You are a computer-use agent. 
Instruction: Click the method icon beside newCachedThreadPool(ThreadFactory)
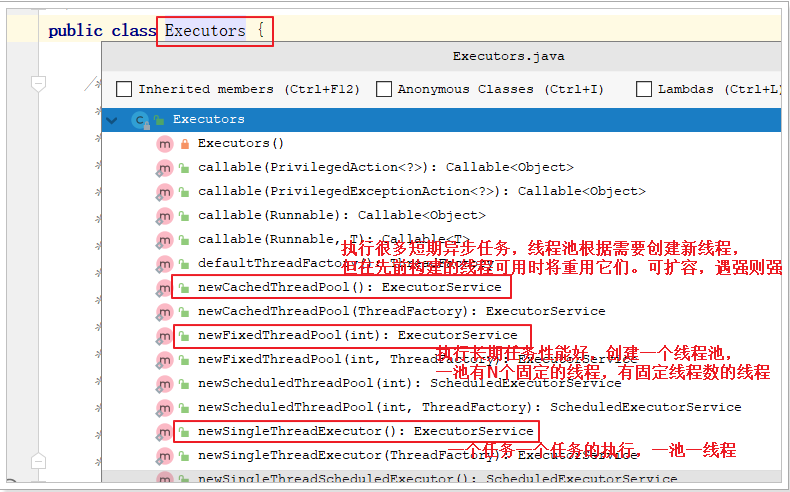pyautogui.click(x=164, y=312)
